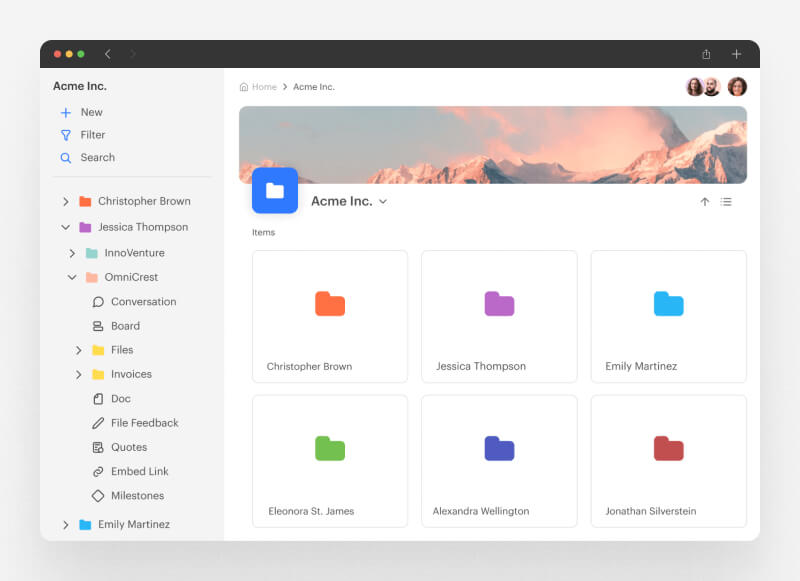Open the Acme Inc. title dropdown chevron
The image size is (800, 581).
(383, 202)
